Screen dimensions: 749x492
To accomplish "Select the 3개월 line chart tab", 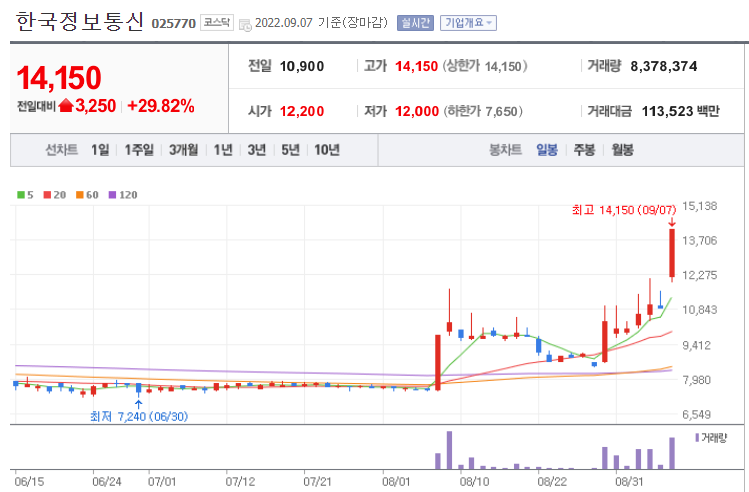I will (x=183, y=150).
